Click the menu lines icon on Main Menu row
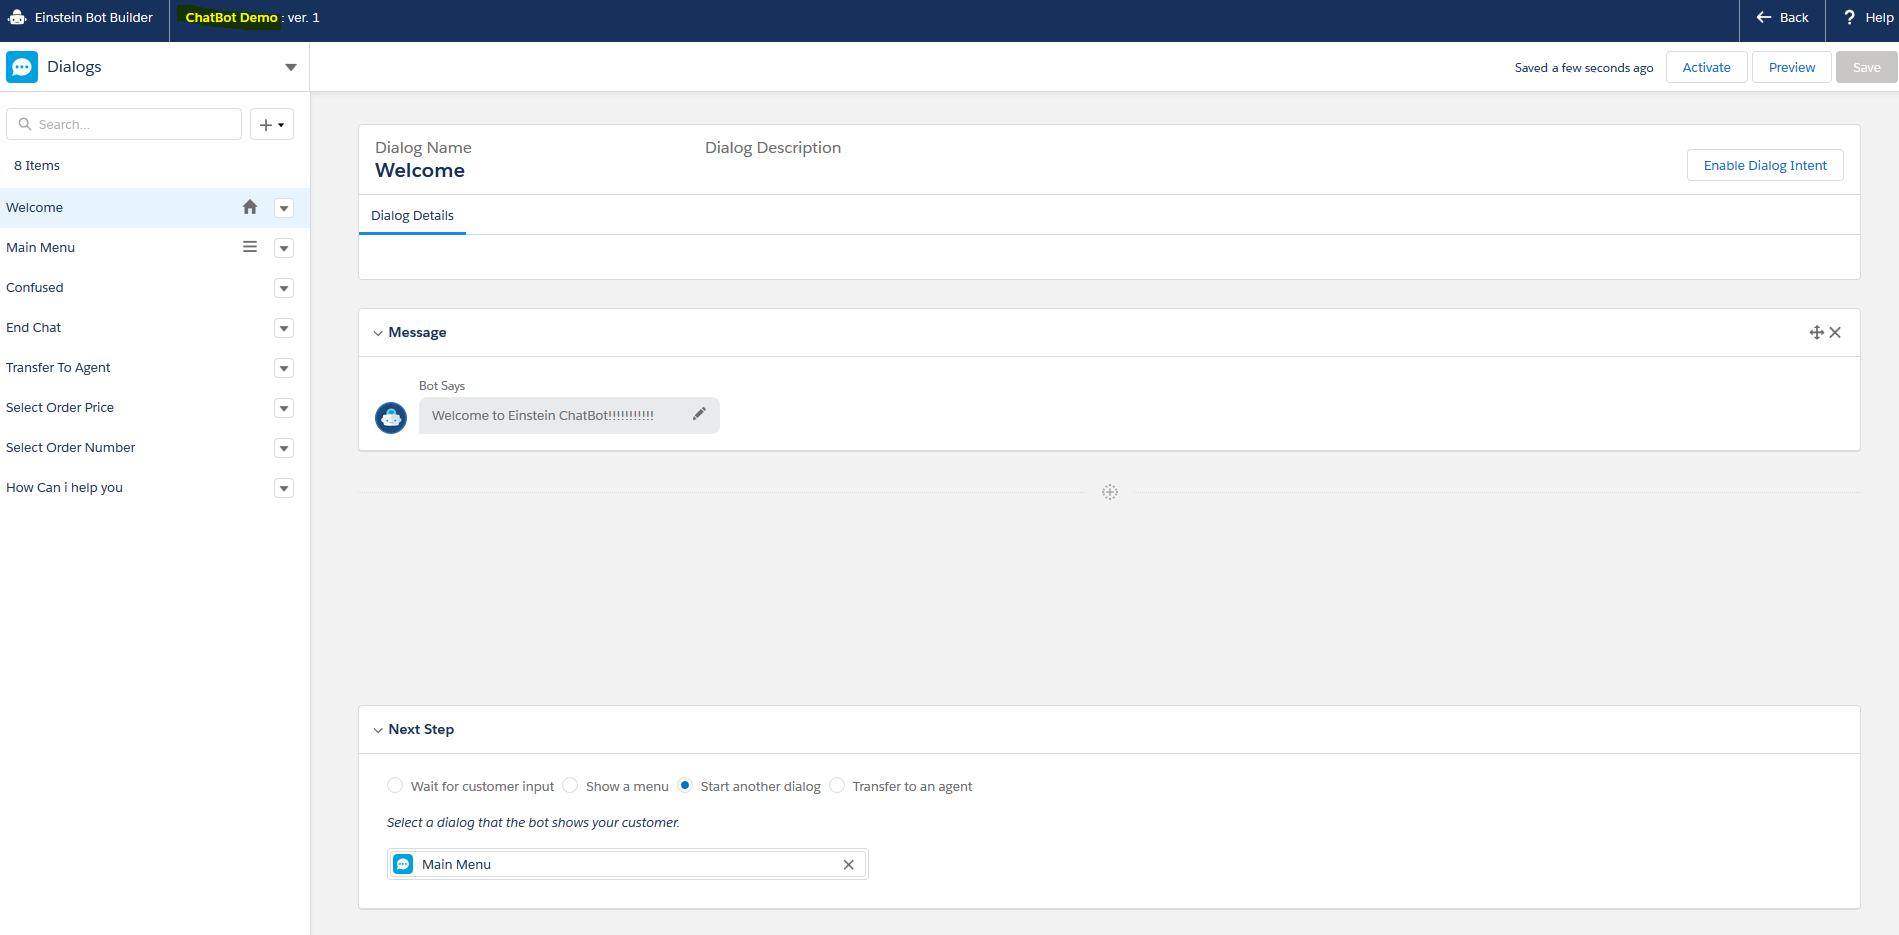Viewport: 1899px width, 935px height. tap(250, 247)
